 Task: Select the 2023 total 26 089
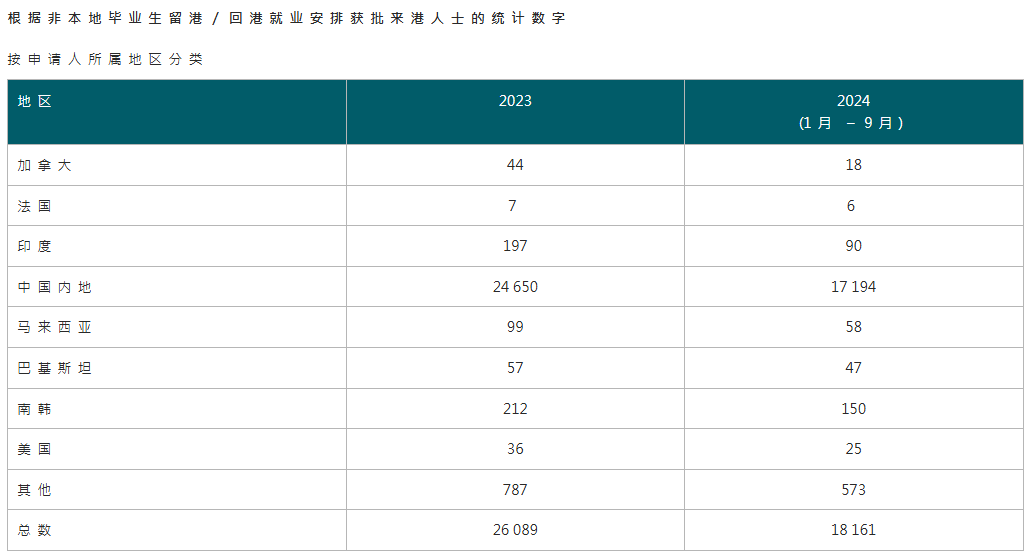click(x=515, y=530)
